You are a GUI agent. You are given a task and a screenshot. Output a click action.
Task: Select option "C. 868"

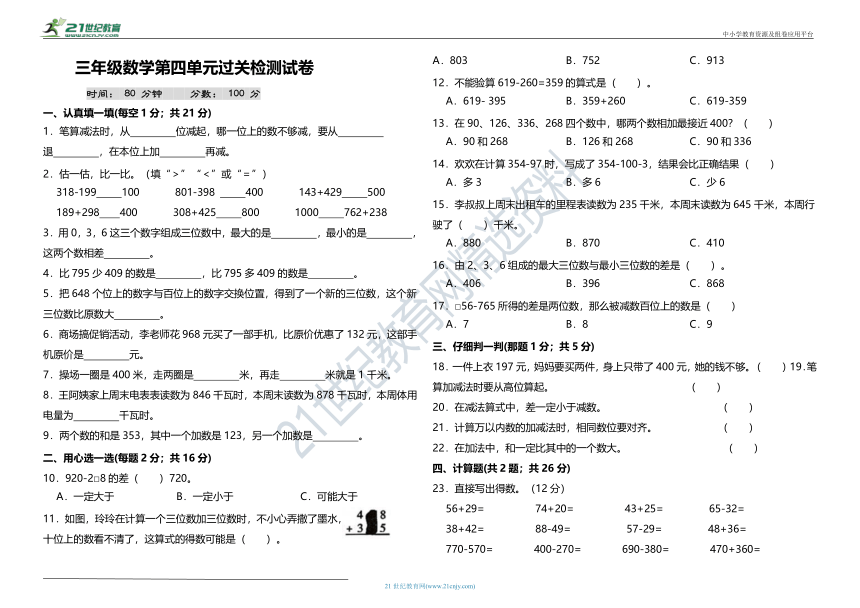(707, 283)
